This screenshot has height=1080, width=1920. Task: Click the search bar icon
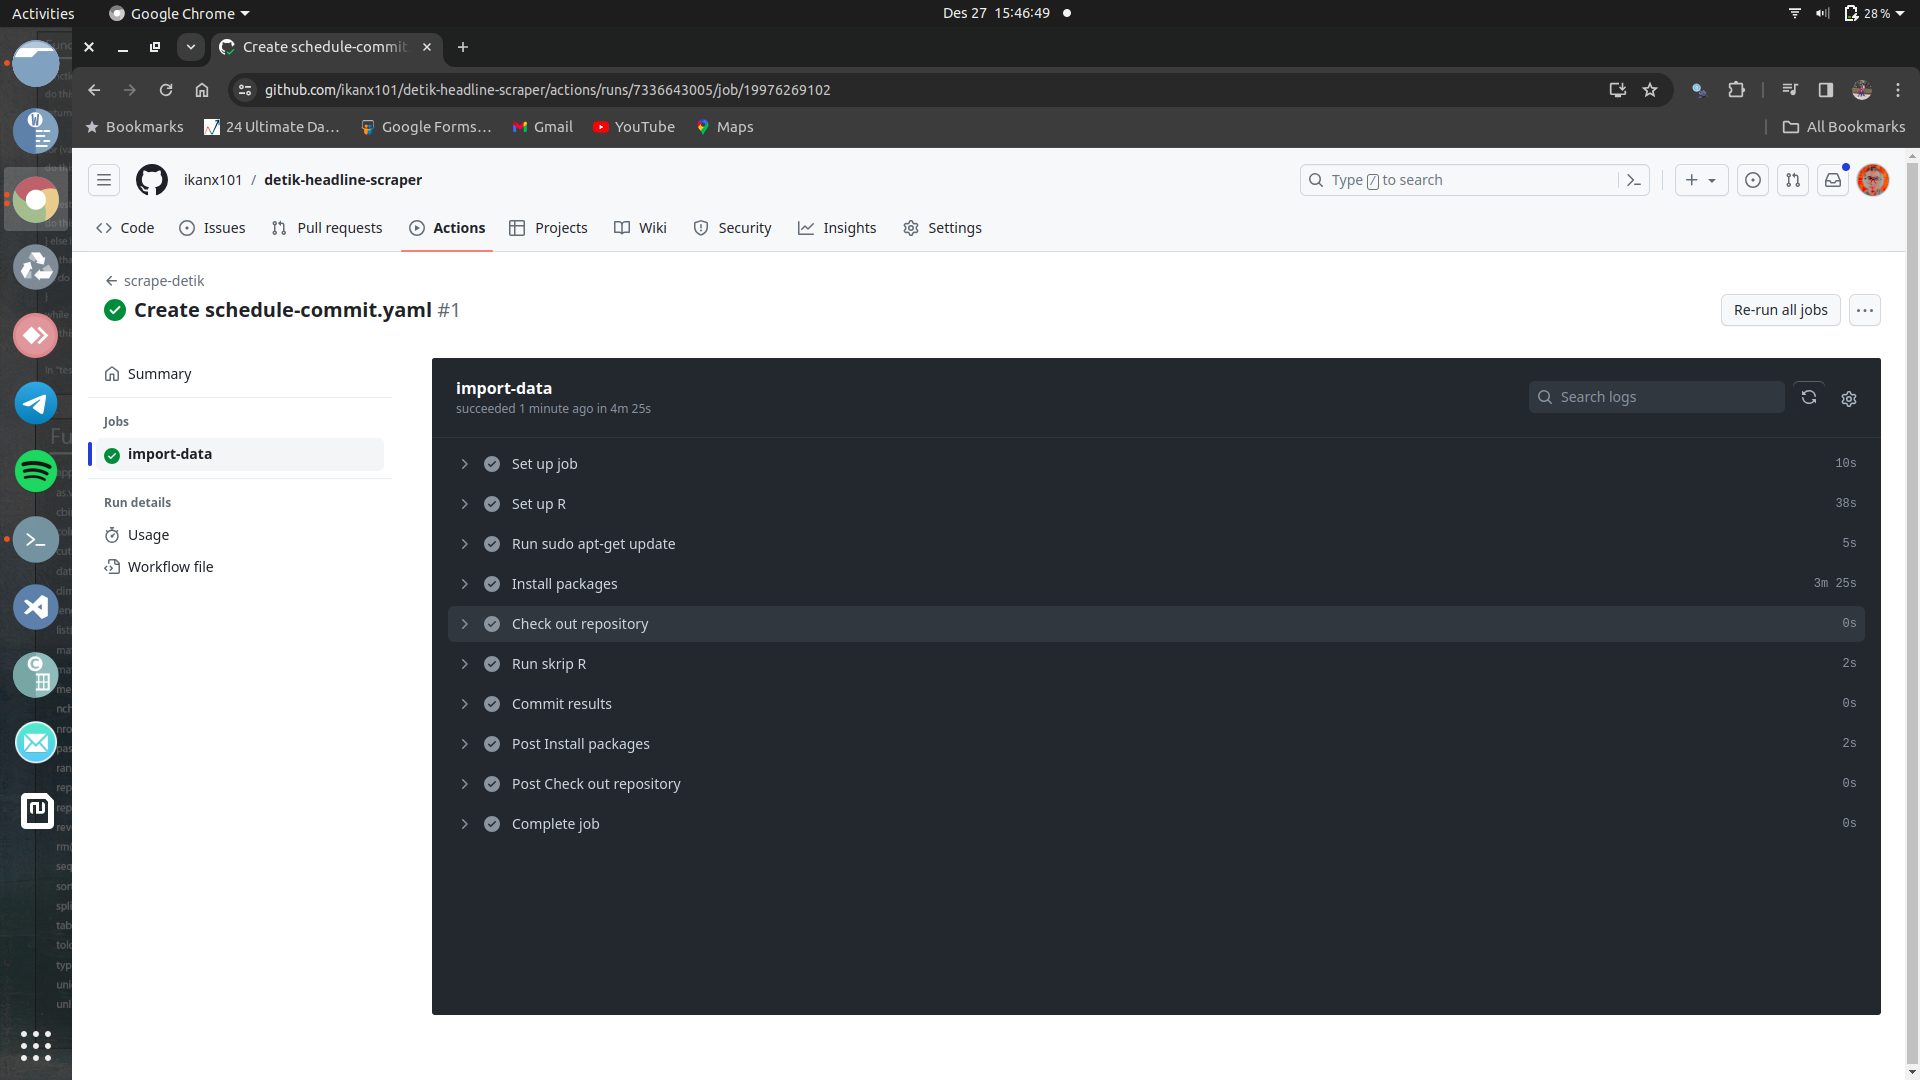coord(1315,179)
